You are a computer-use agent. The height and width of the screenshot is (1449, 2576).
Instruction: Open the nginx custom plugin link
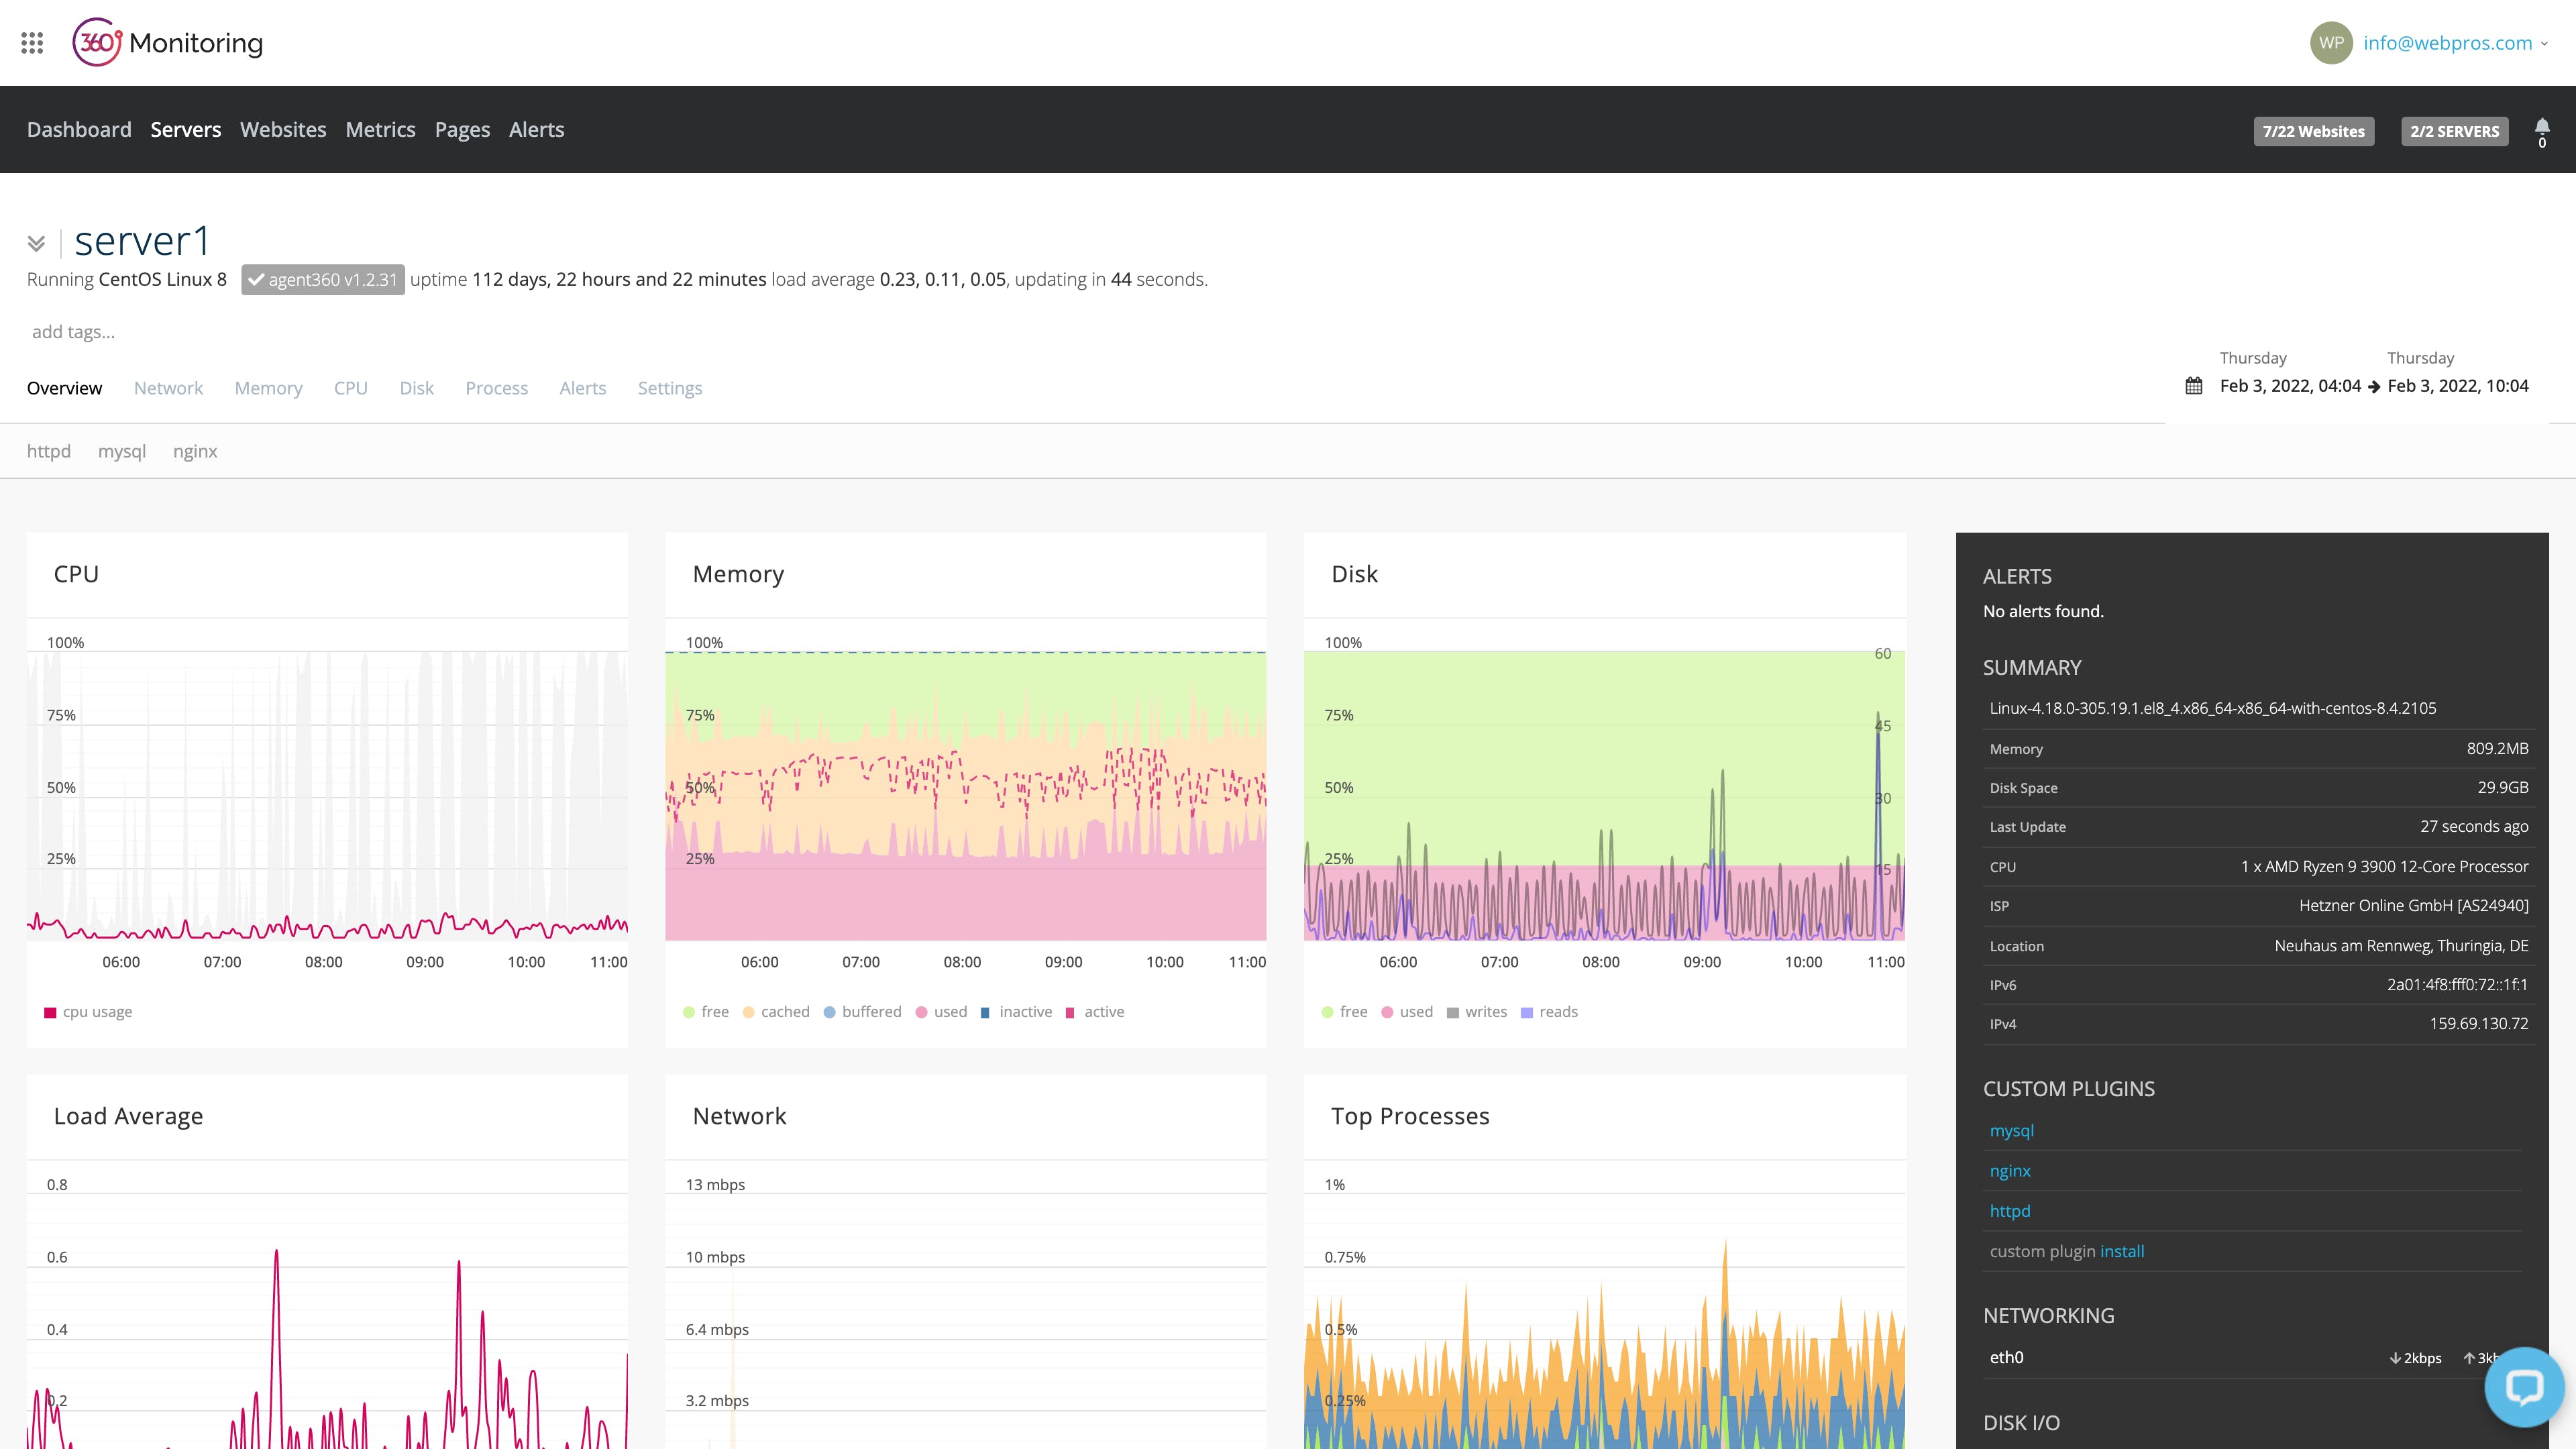coord(2010,1171)
